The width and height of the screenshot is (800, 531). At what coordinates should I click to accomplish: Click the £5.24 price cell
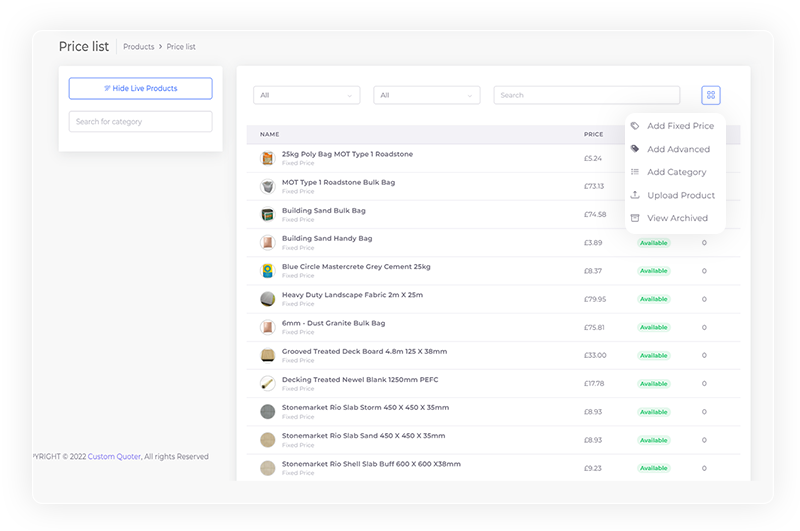pos(593,158)
